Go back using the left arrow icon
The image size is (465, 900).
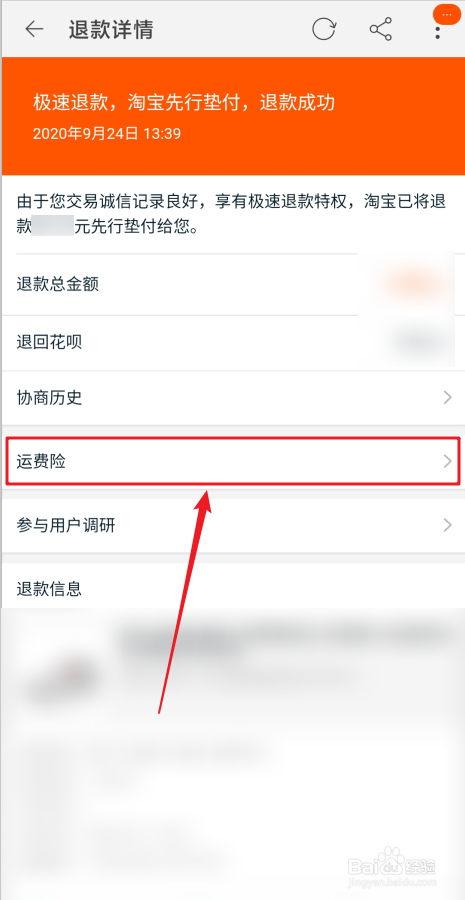tap(34, 29)
